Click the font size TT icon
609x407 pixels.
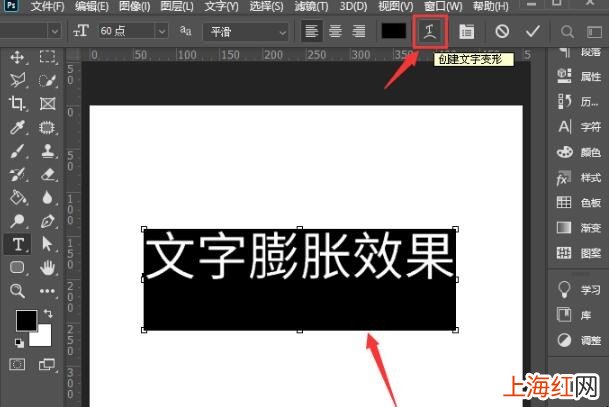coord(81,31)
